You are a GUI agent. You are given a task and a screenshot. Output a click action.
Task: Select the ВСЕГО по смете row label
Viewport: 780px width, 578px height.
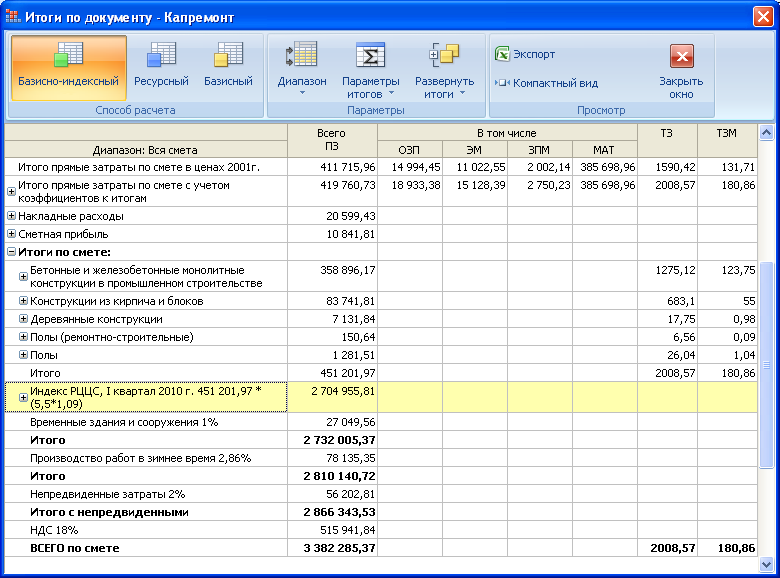click(75, 548)
